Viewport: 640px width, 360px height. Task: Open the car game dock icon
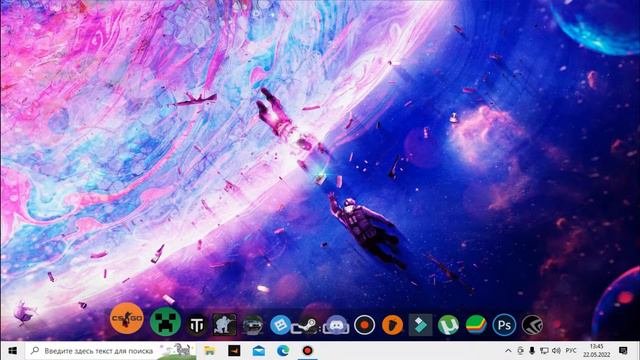click(252, 325)
